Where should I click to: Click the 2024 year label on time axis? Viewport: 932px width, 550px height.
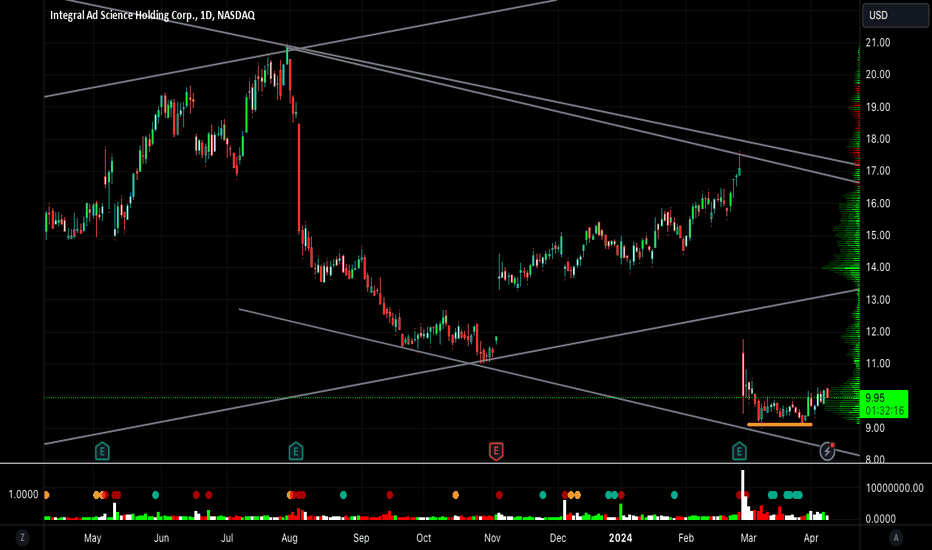pyautogui.click(x=621, y=538)
